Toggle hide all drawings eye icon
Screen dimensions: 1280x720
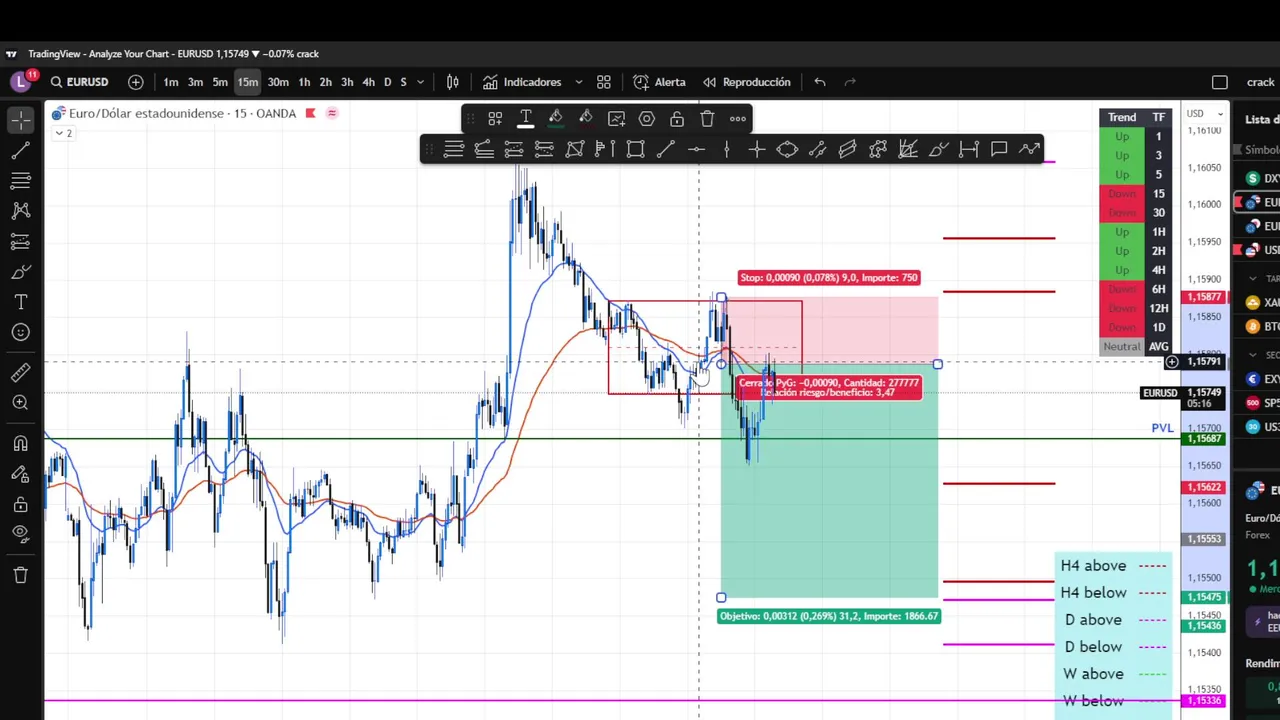pos(20,534)
